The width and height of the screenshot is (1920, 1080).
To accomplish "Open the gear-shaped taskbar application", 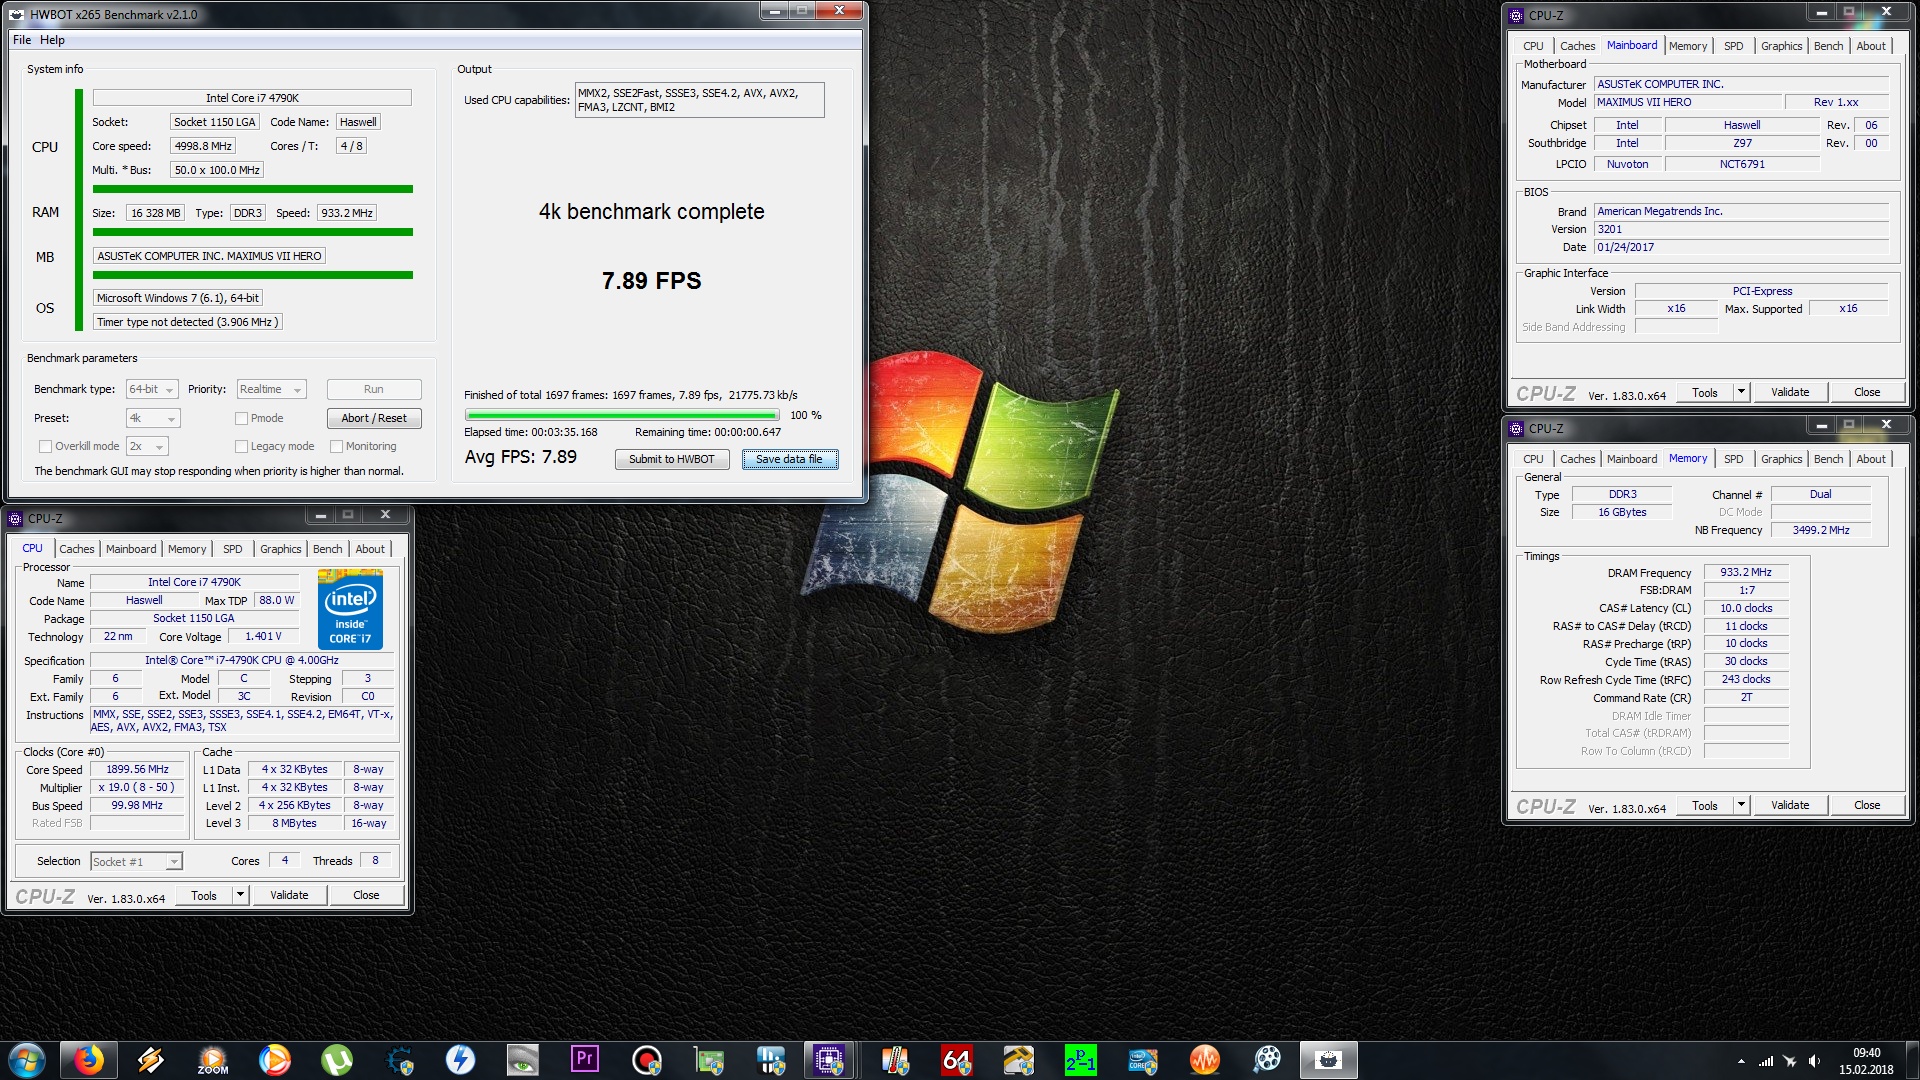I will (399, 1060).
